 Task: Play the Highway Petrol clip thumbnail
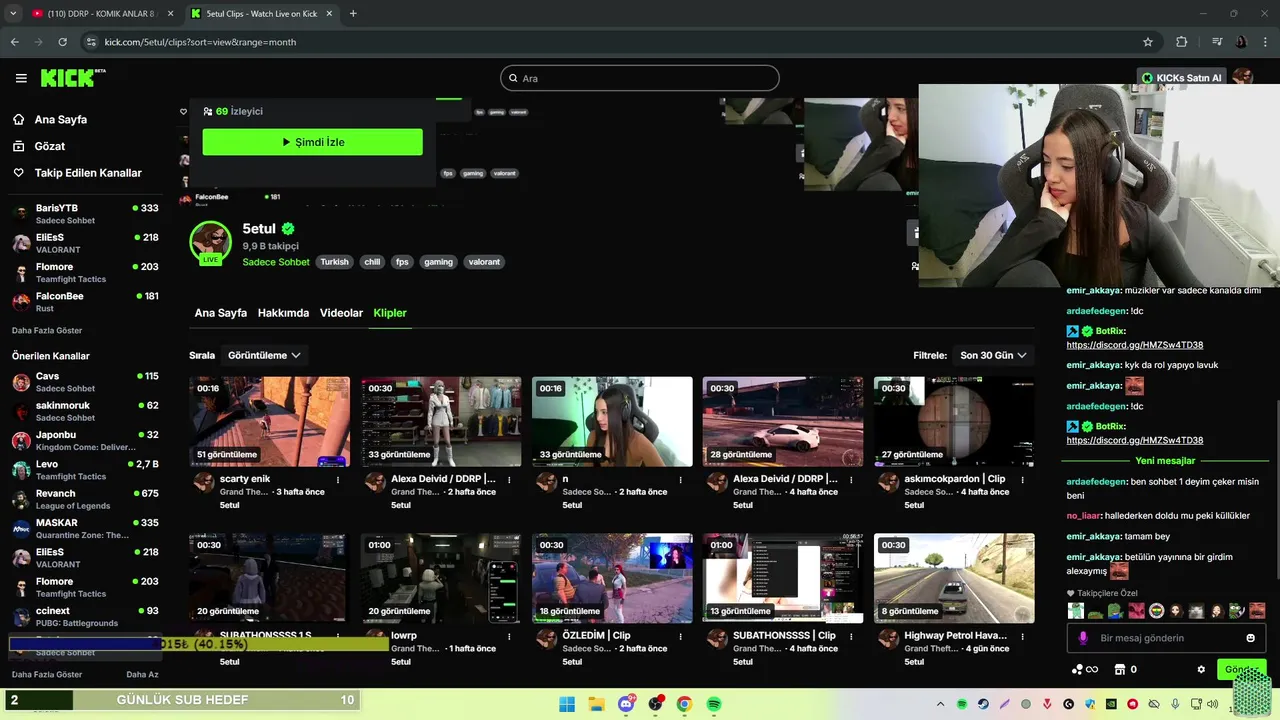(954, 578)
